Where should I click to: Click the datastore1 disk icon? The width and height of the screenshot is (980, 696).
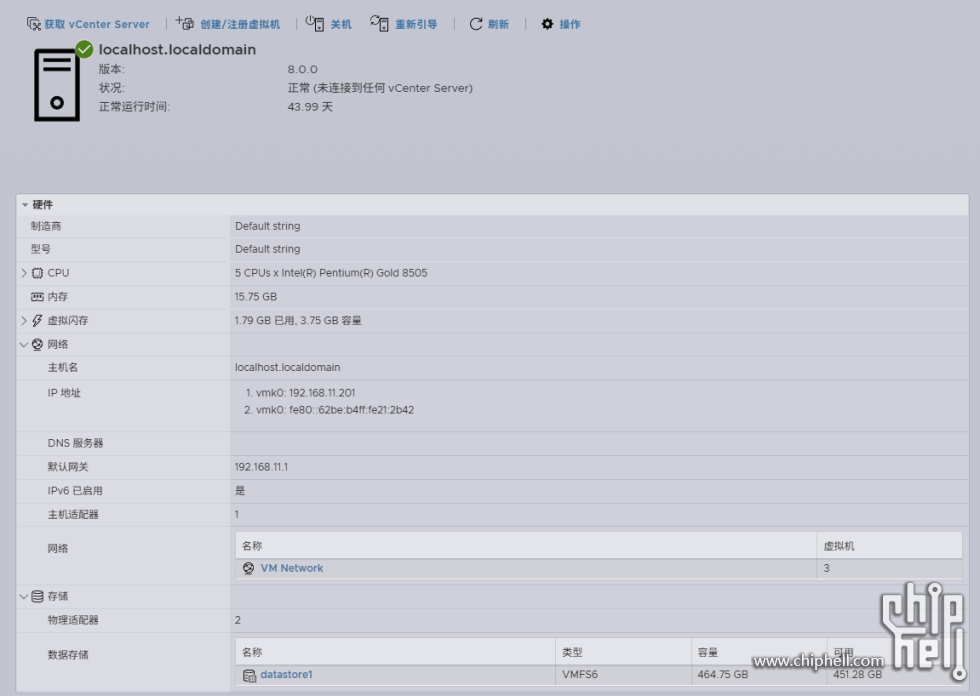click(x=249, y=675)
